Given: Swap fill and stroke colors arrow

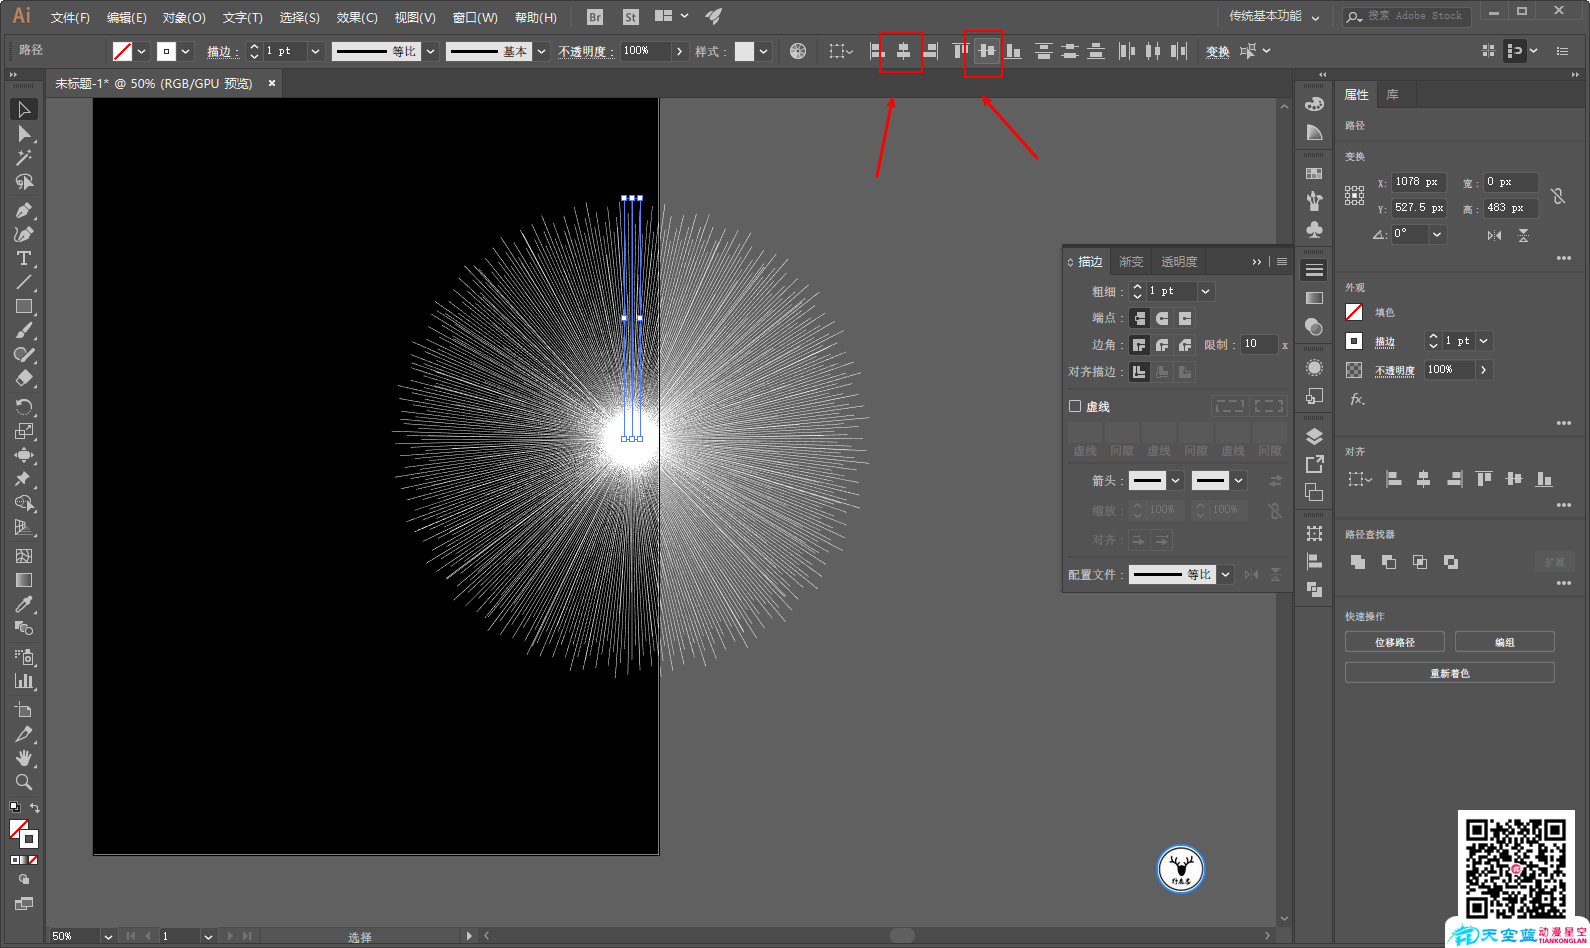Looking at the screenshot, I should (x=35, y=808).
